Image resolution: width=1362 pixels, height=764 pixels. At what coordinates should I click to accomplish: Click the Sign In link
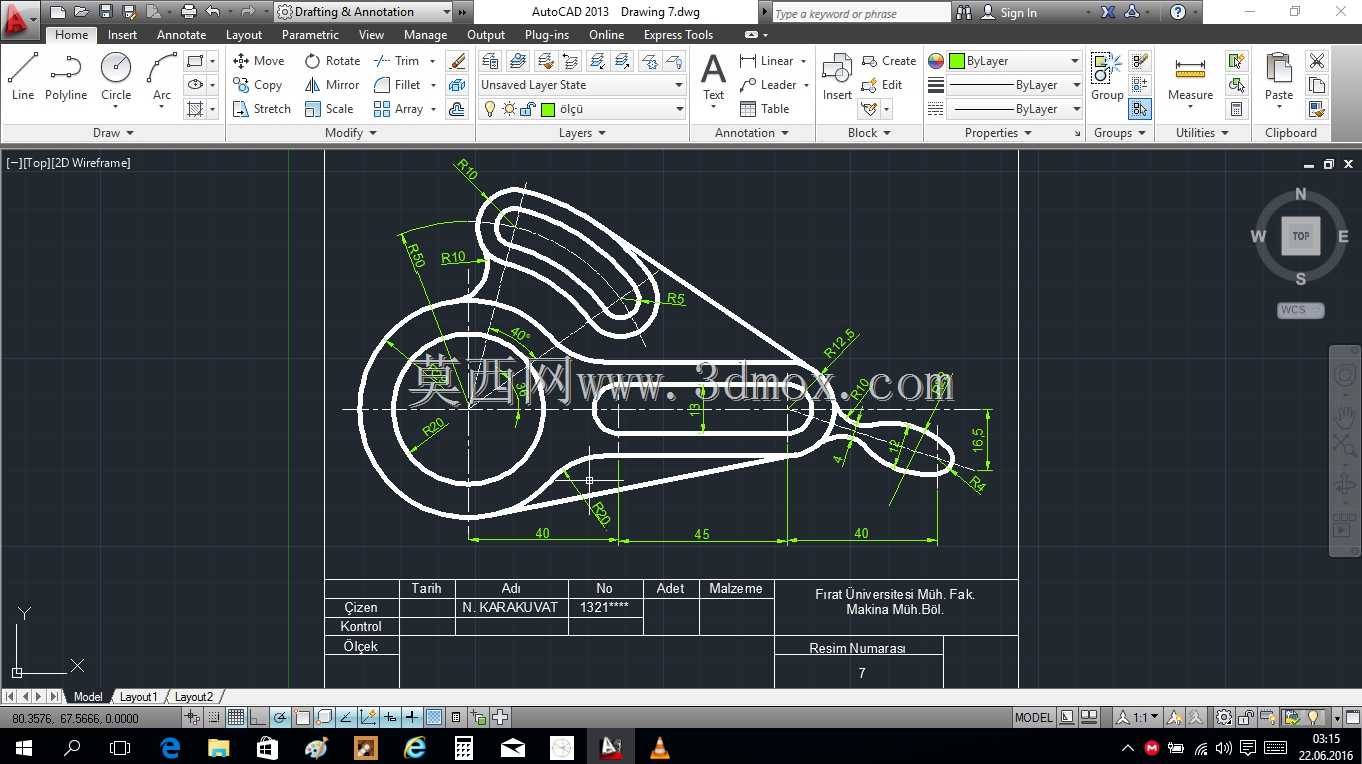[1009, 13]
